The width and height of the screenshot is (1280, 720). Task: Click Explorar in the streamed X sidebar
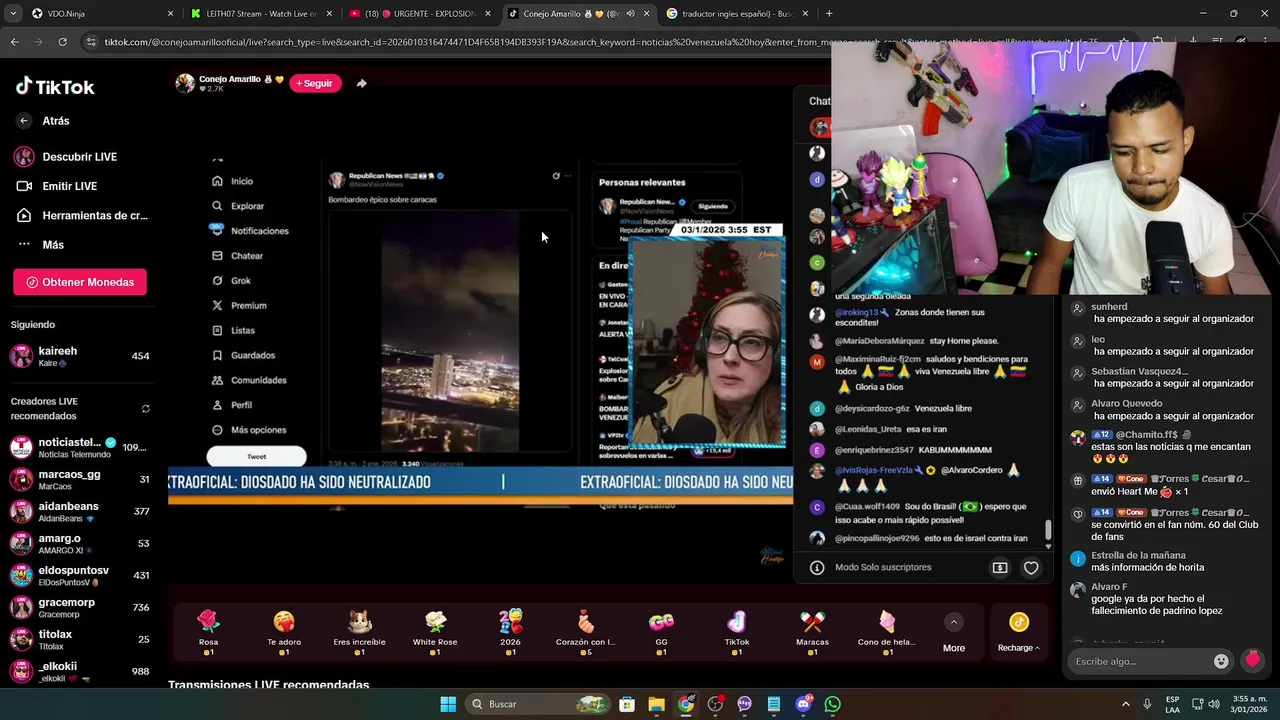239,206
